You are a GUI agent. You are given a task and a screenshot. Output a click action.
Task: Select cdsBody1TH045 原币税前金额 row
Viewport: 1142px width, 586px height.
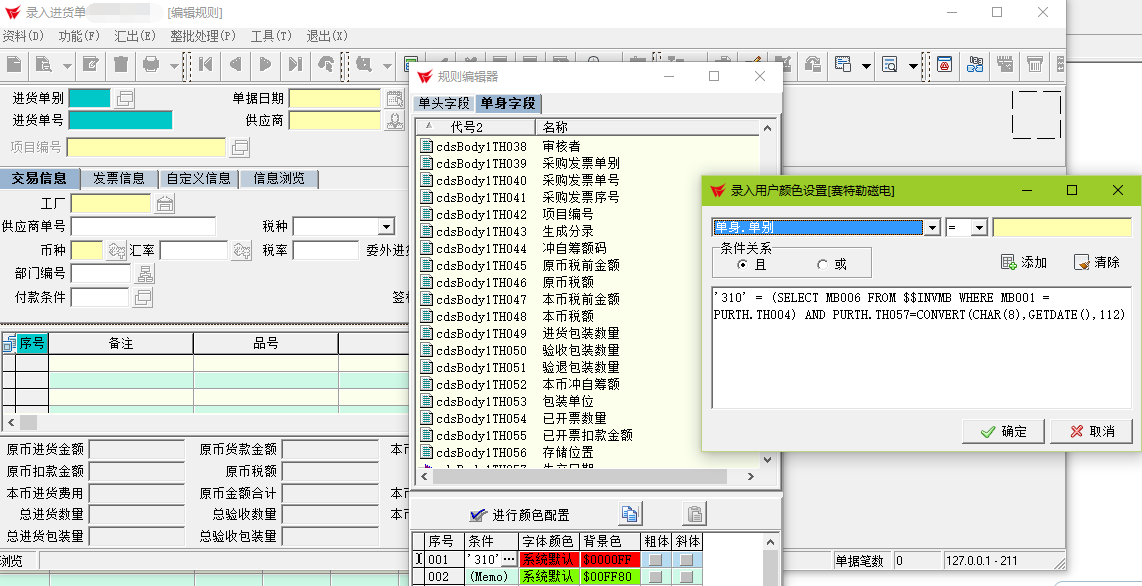(590, 266)
